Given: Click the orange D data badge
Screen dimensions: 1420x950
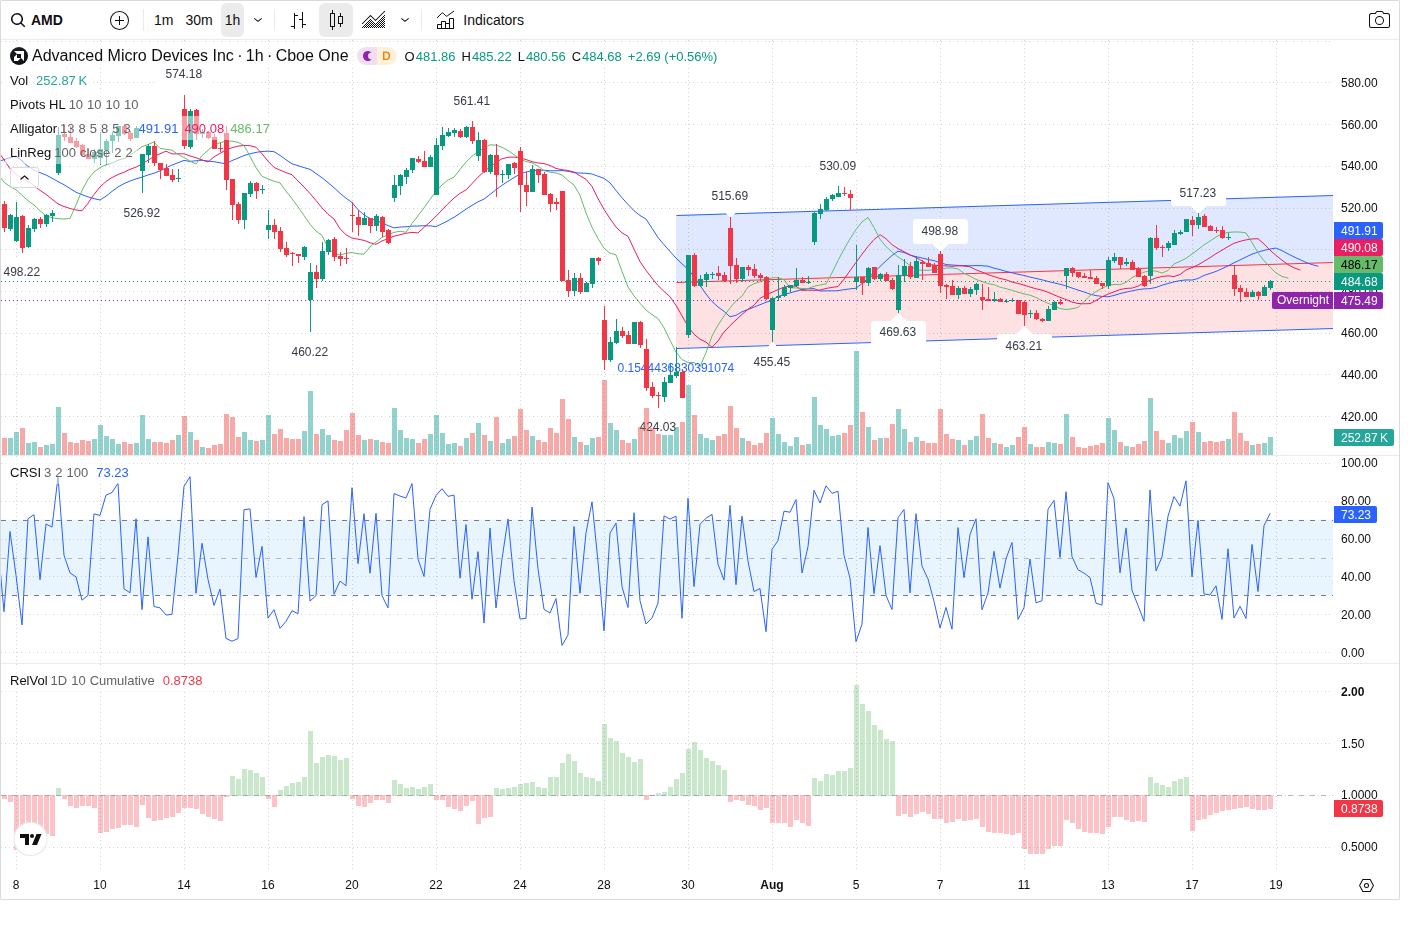Looking at the screenshot, I should (x=386, y=56).
